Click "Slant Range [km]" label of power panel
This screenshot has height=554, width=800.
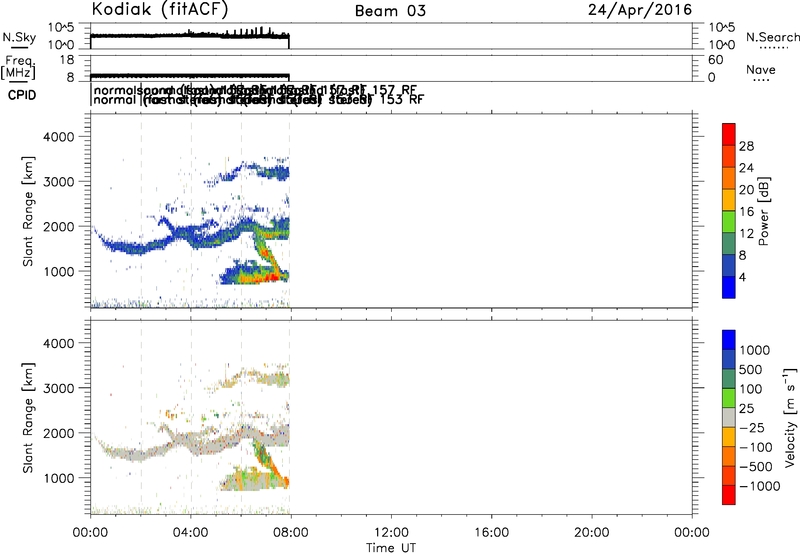pos(28,211)
